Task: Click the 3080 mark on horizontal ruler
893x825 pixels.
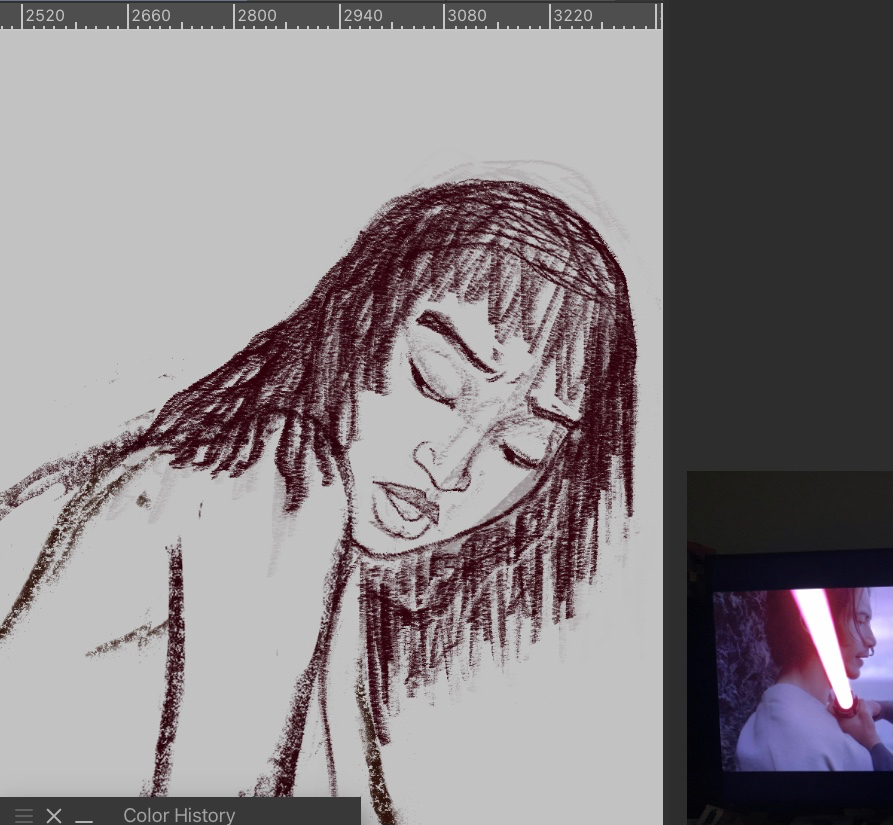Action: point(467,16)
